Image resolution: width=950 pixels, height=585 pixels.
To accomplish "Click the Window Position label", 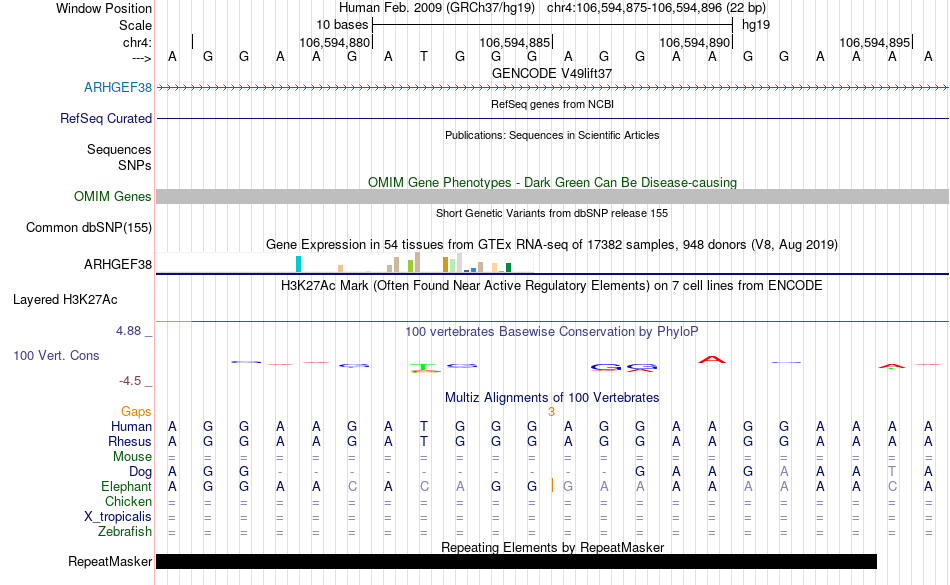I will pyautogui.click(x=104, y=8).
